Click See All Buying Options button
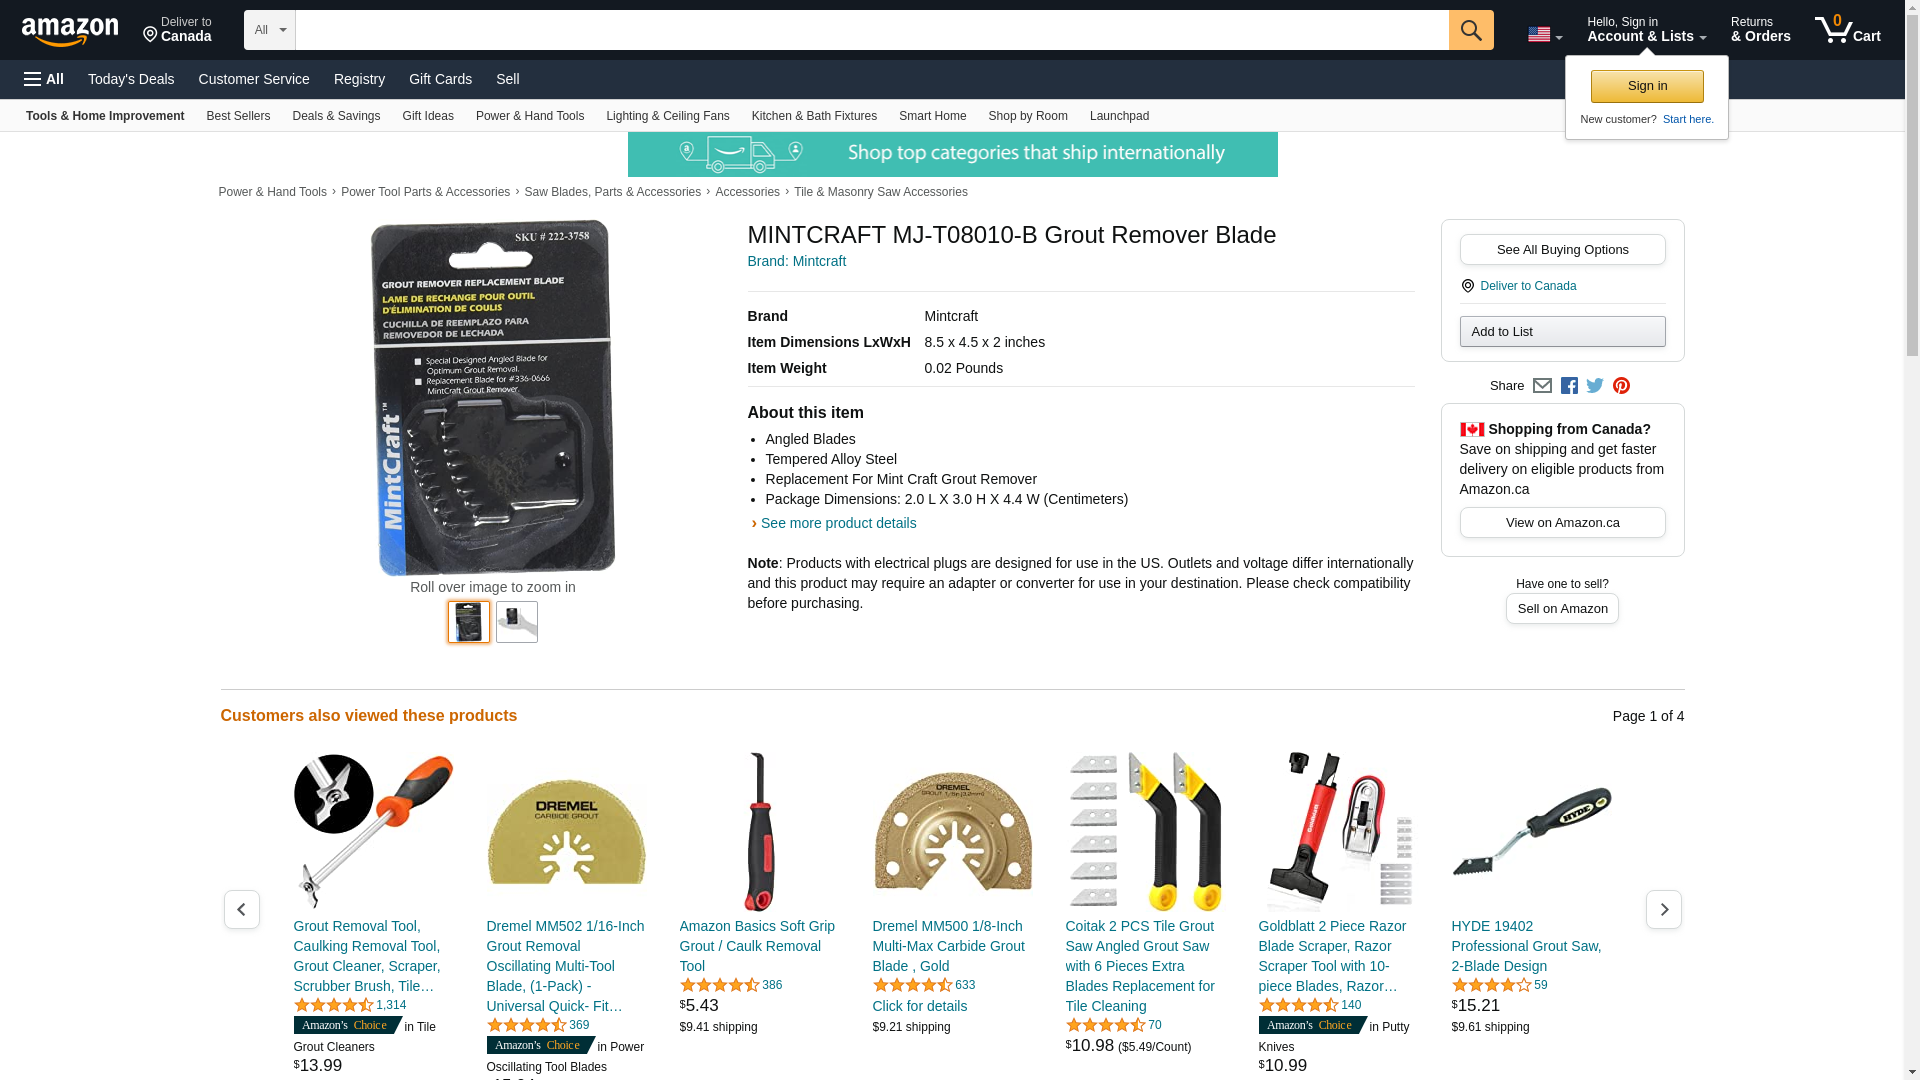The width and height of the screenshot is (1920, 1080). coord(1562,249)
